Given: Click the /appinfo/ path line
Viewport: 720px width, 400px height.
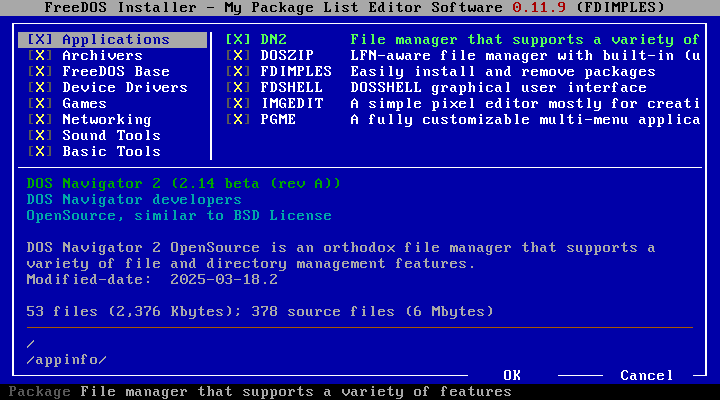Looking at the screenshot, I should 66,360.
